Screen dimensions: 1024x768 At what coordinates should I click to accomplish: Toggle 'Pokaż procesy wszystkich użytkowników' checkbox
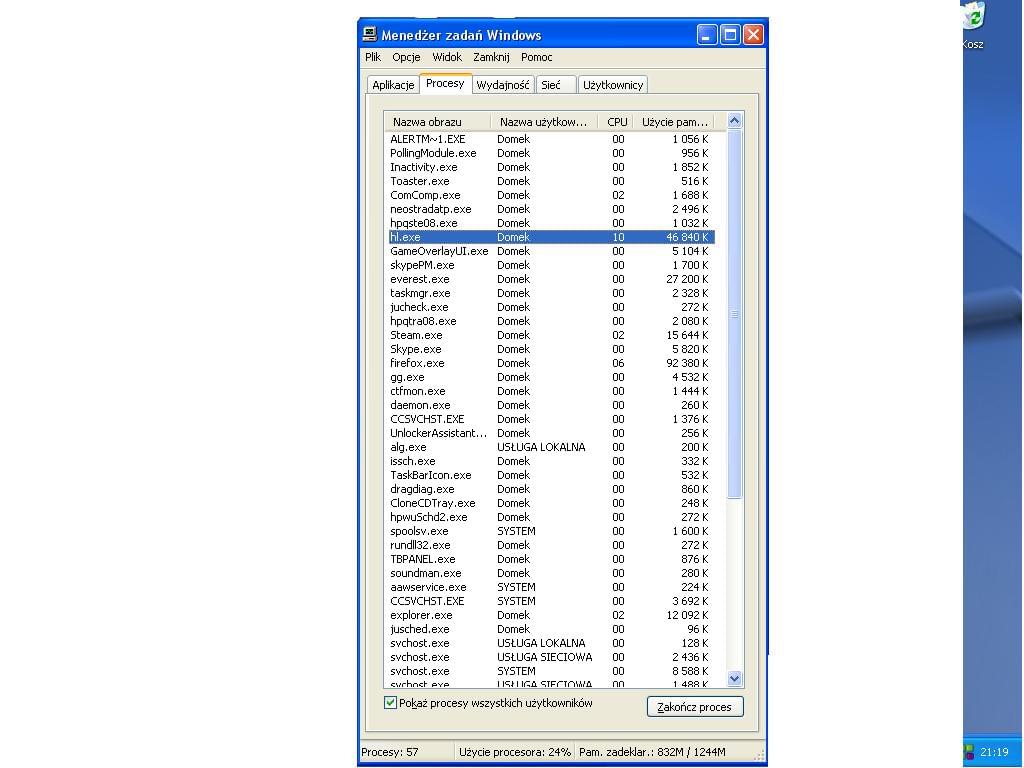click(x=391, y=703)
